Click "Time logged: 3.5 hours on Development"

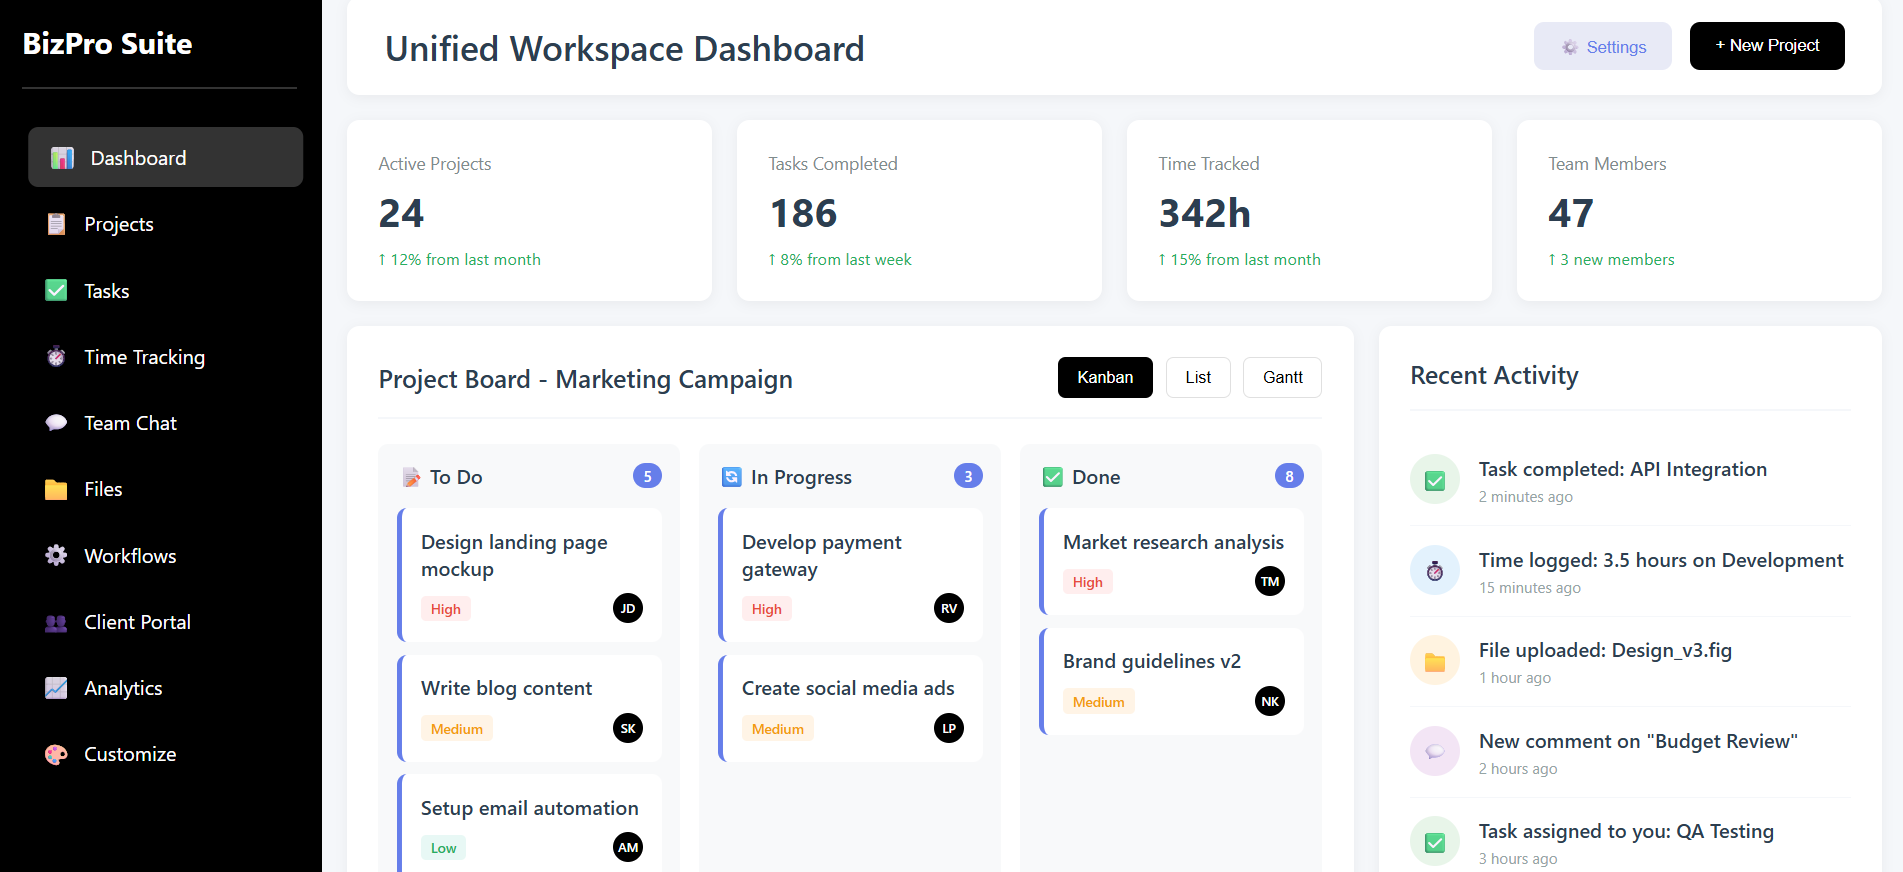point(1661,560)
